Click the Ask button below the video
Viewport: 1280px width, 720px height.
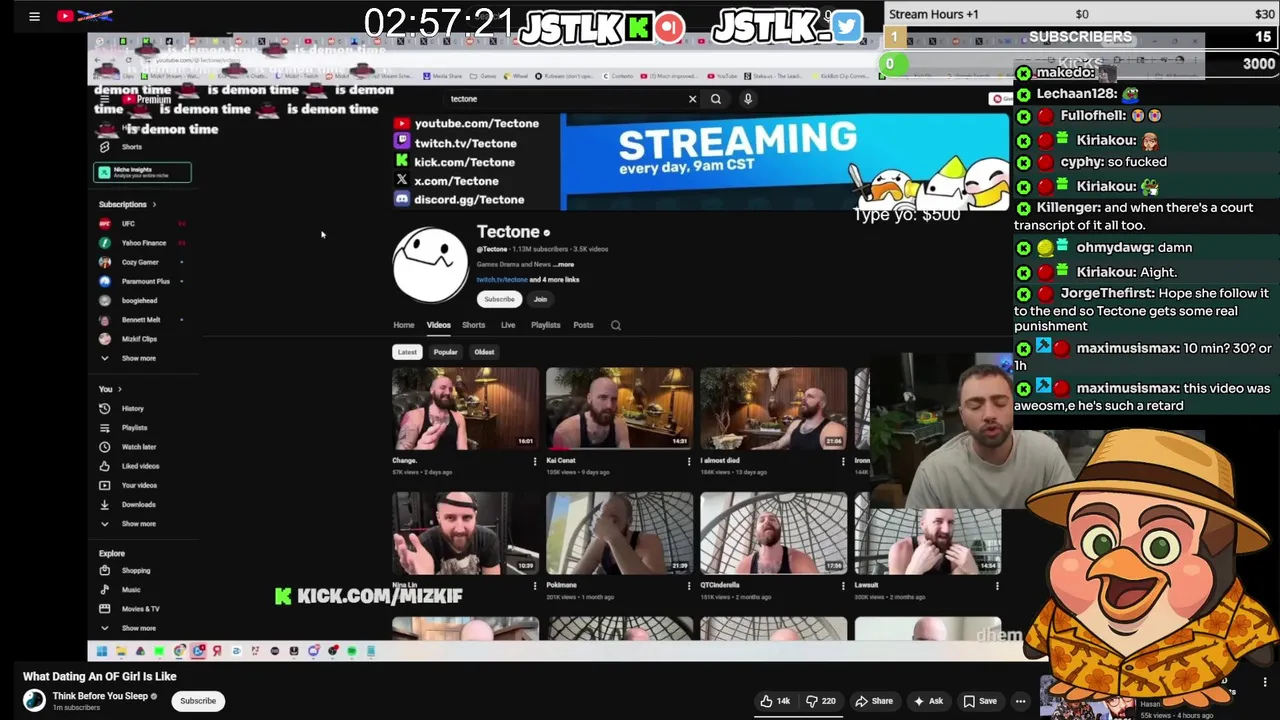(x=928, y=701)
